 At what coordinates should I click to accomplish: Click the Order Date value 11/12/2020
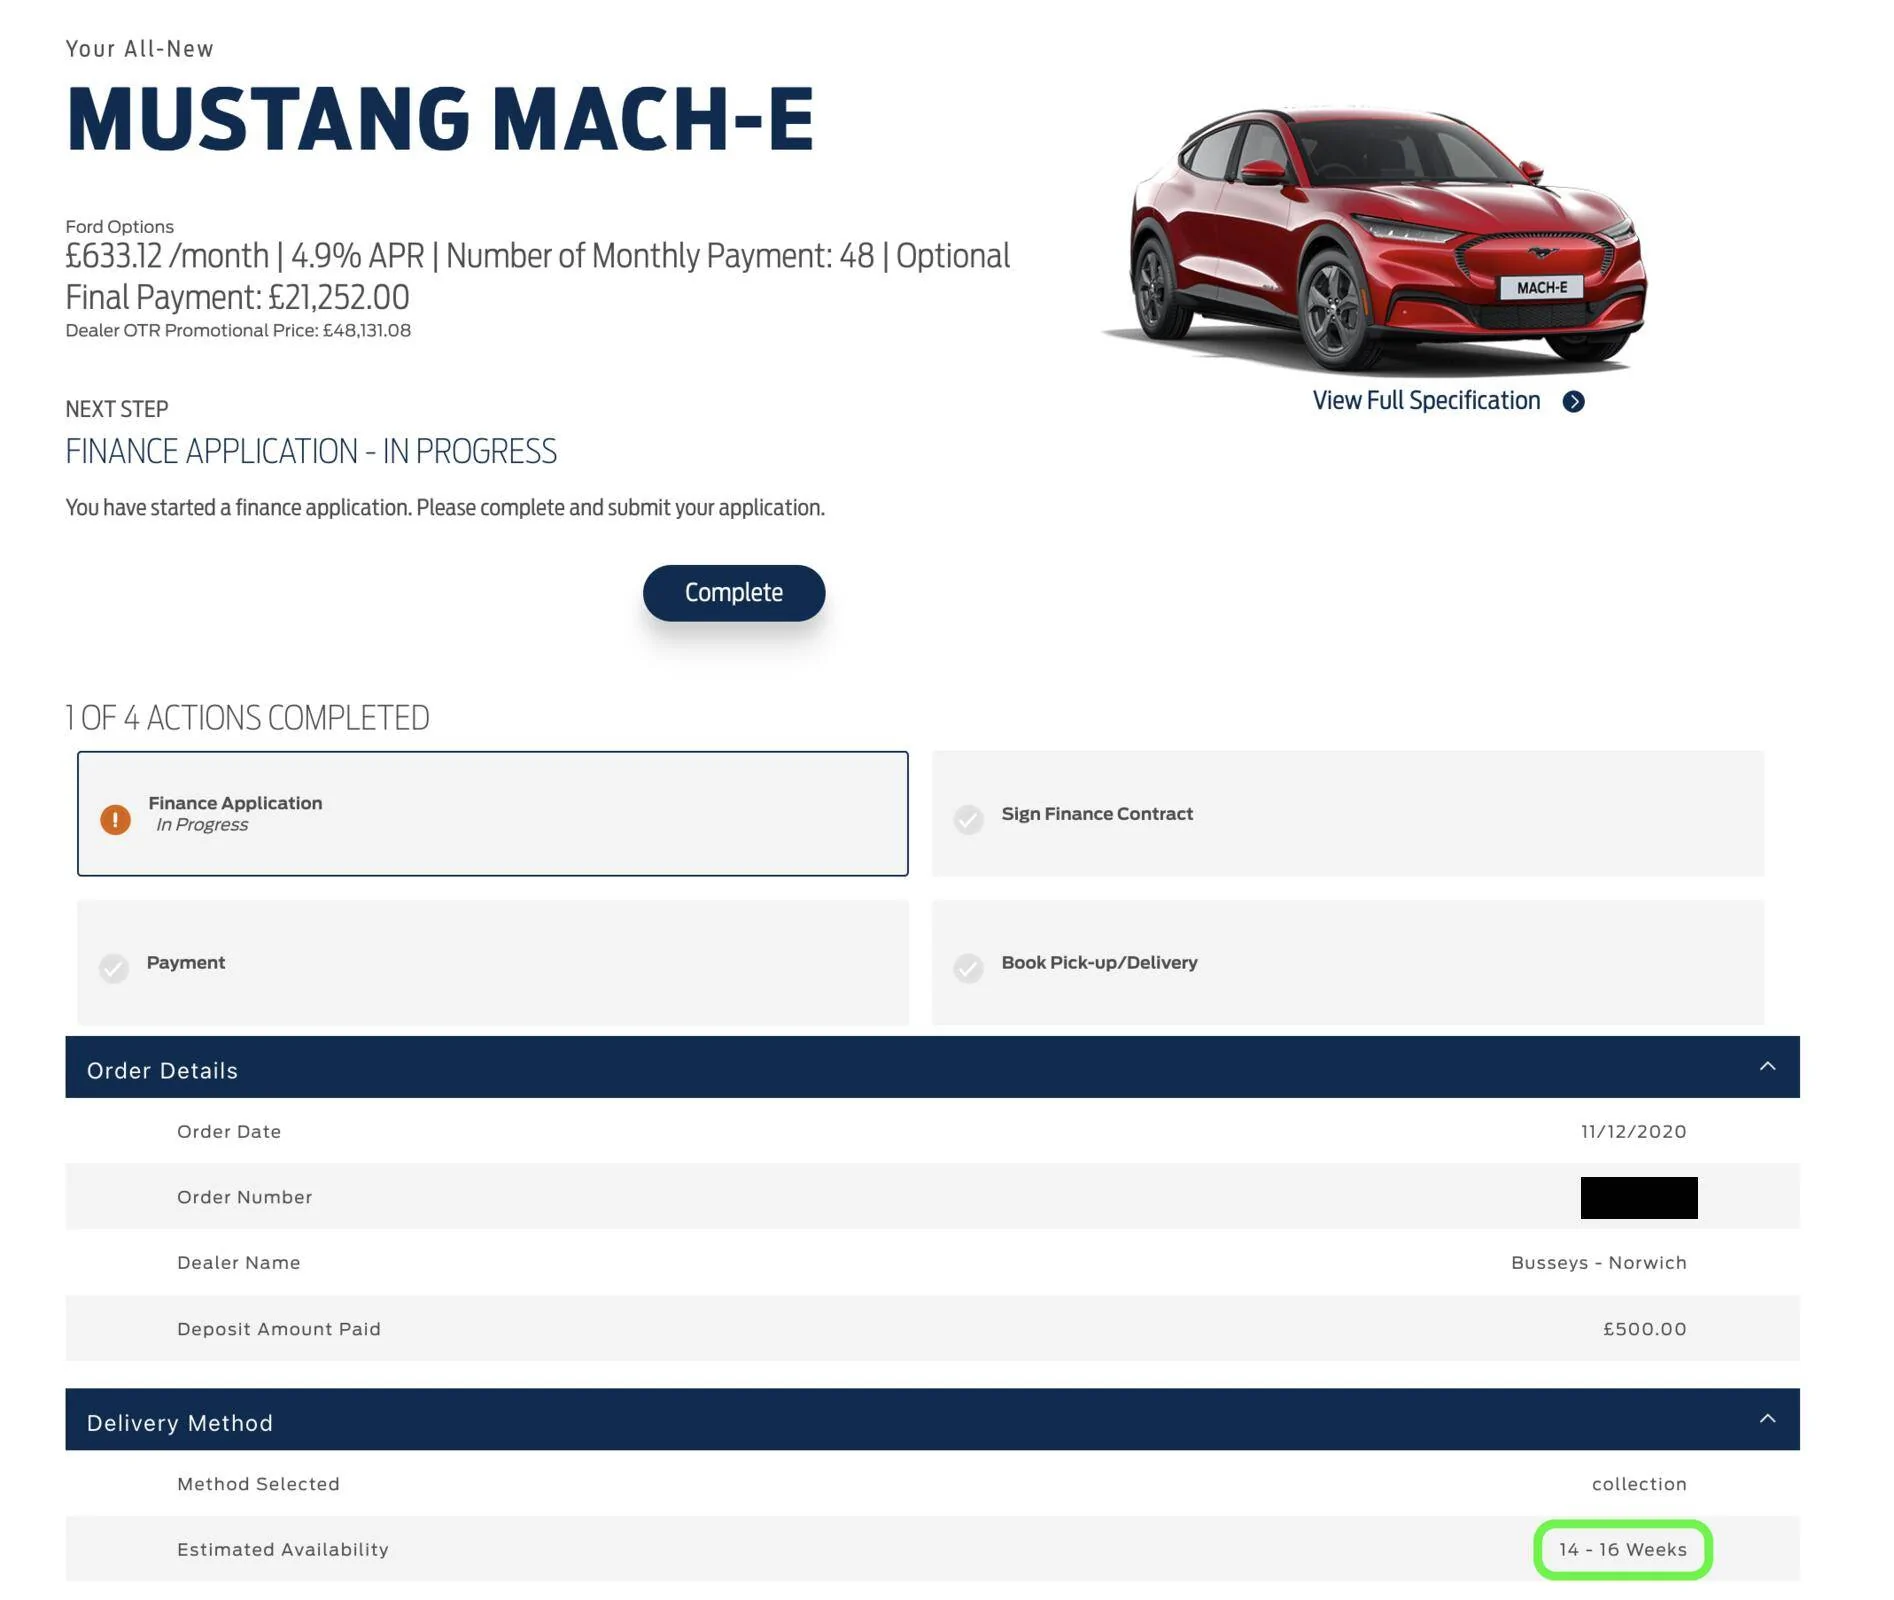pyautogui.click(x=1633, y=1131)
